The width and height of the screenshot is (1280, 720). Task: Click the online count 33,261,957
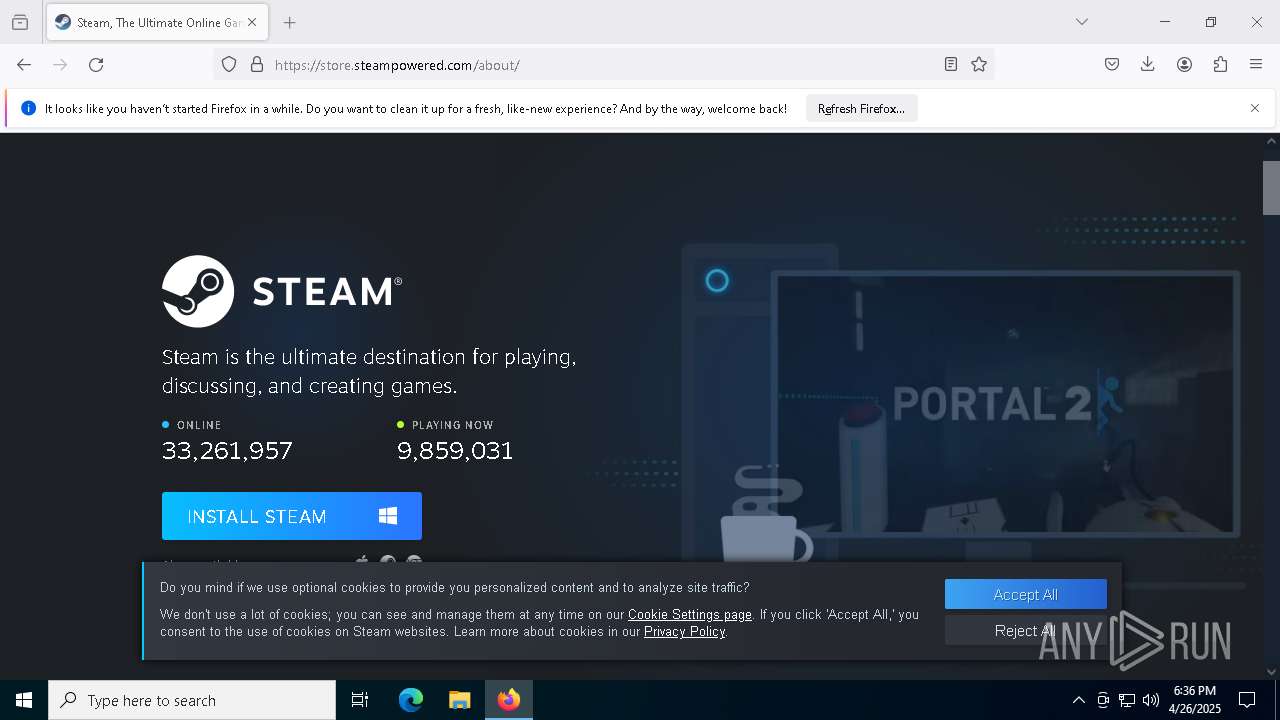(227, 451)
